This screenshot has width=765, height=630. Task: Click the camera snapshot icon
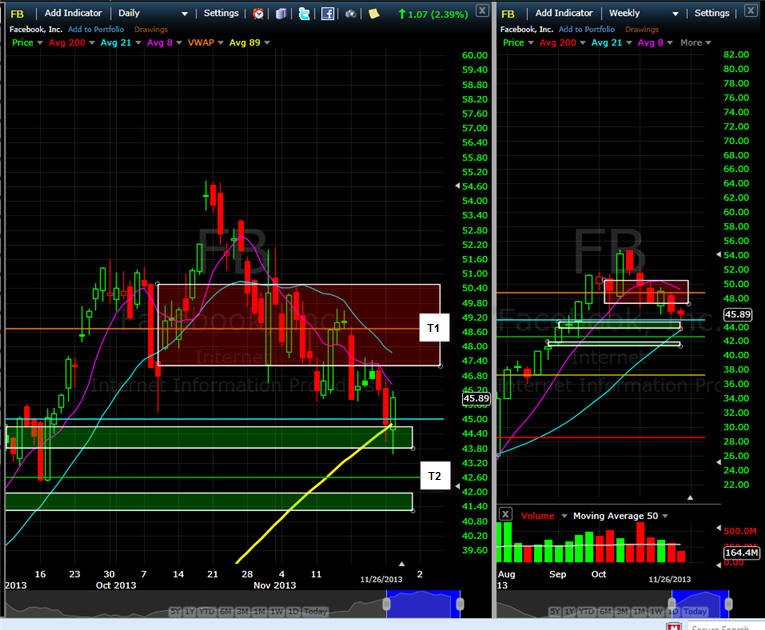[x=350, y=14]
